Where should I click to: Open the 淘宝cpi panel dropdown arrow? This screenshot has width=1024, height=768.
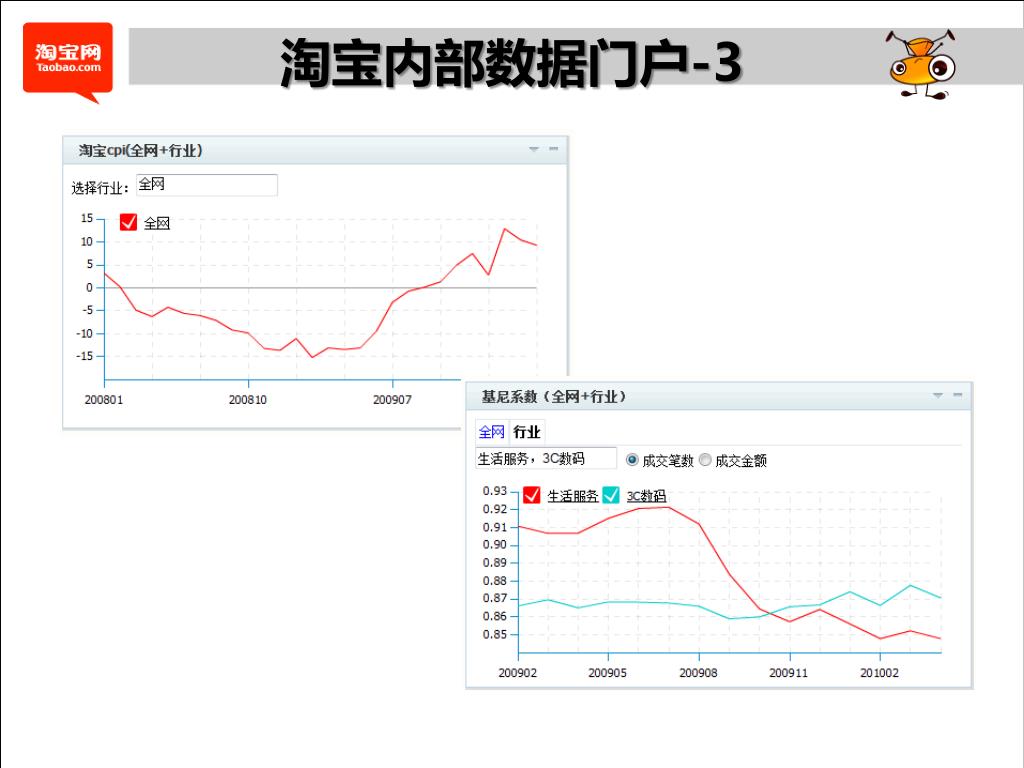[x=534, y=150]
